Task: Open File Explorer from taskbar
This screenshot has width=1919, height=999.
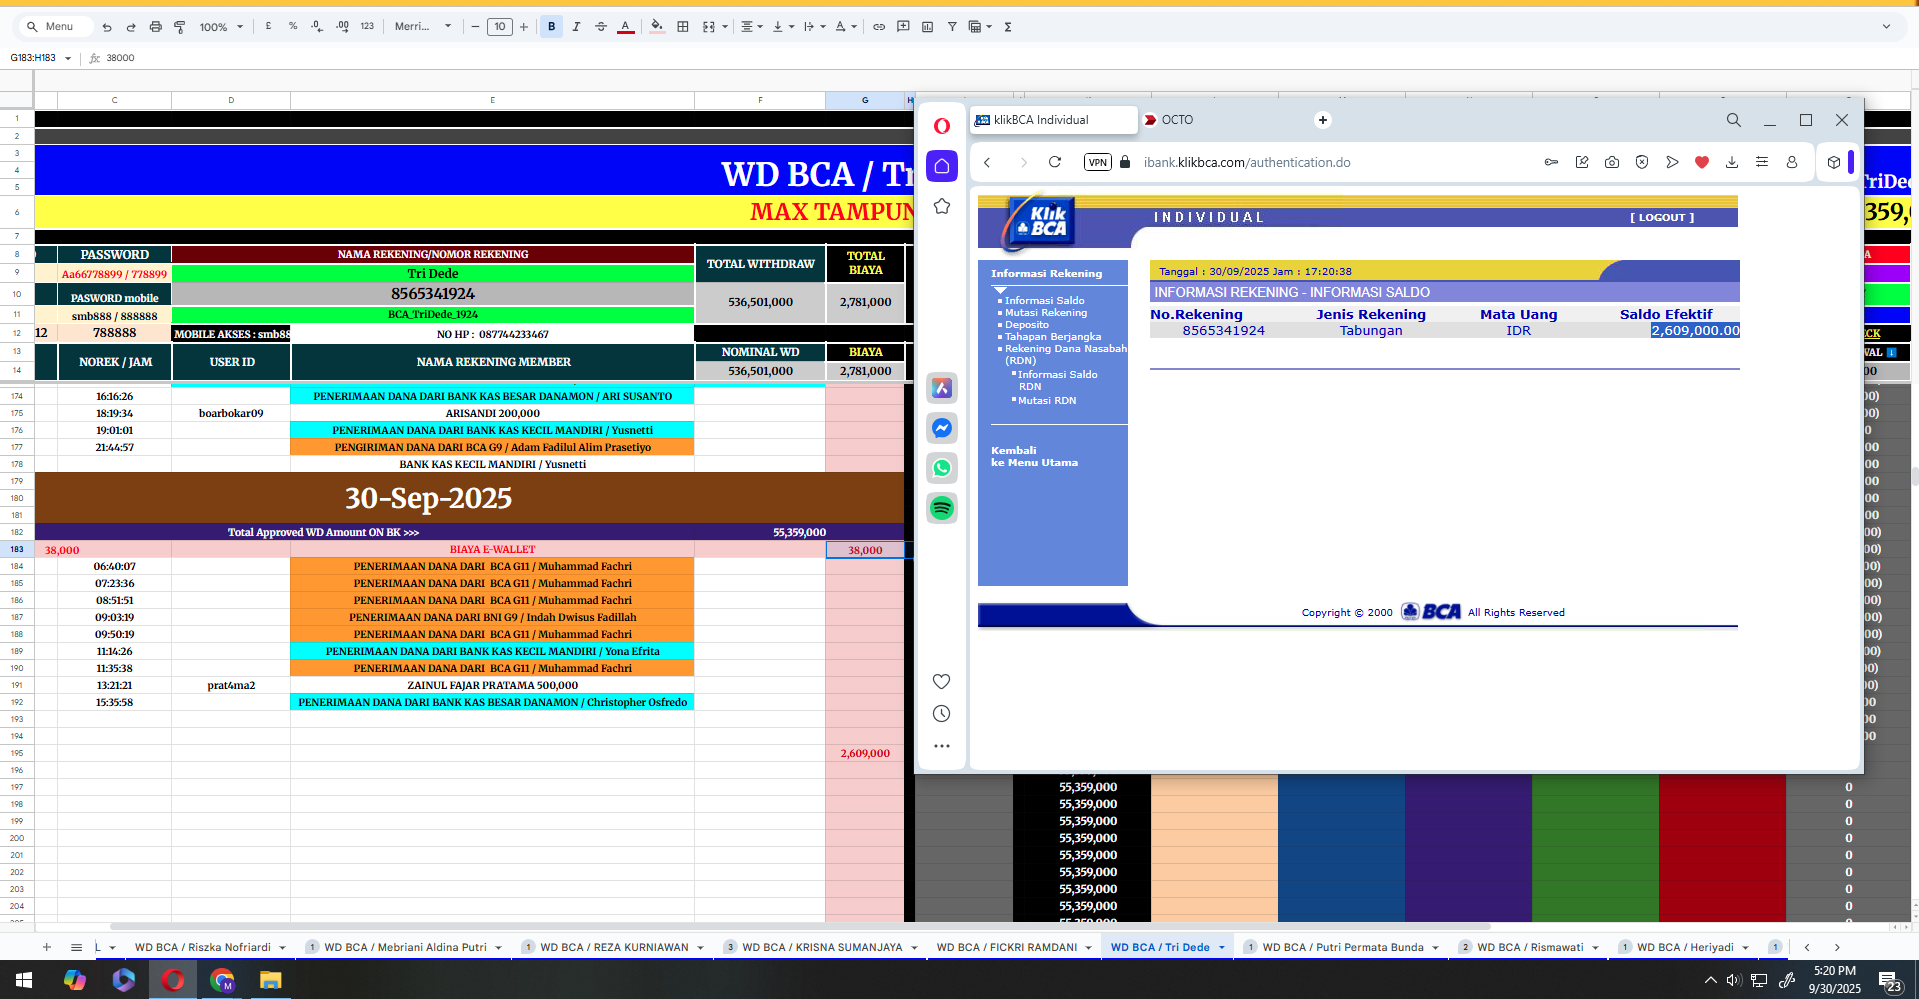Action: coord(270,980)
